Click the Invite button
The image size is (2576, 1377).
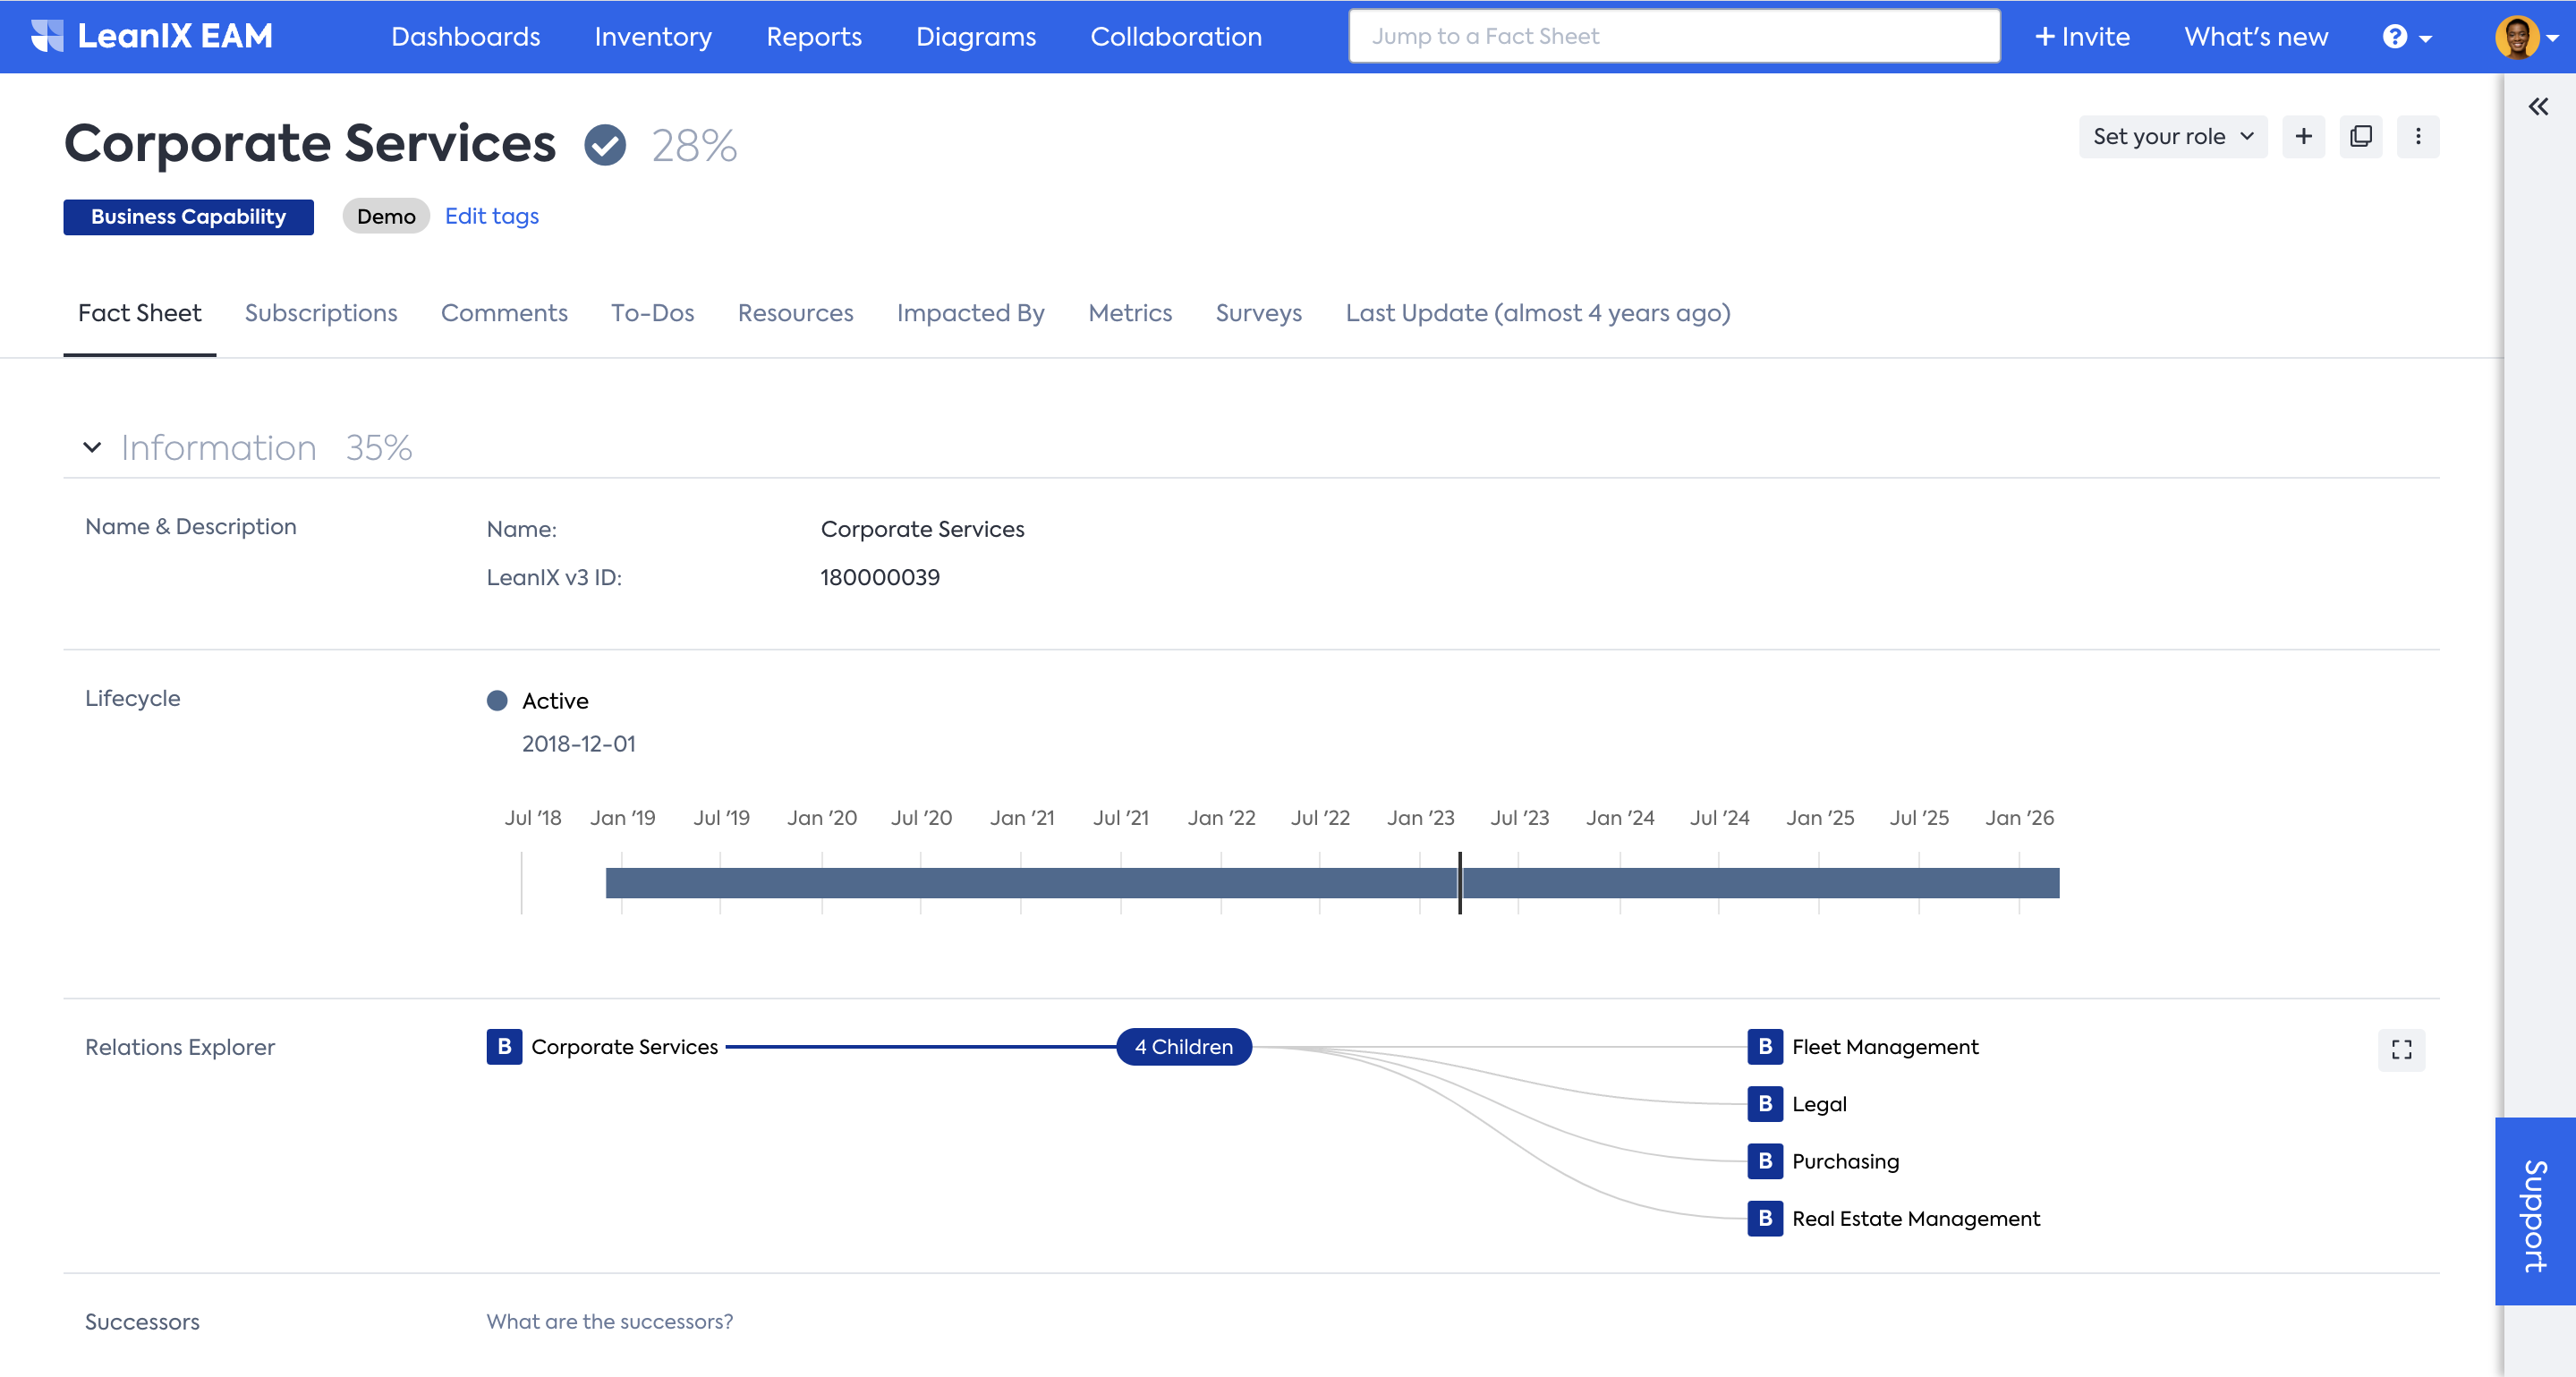pos(2082,37)
